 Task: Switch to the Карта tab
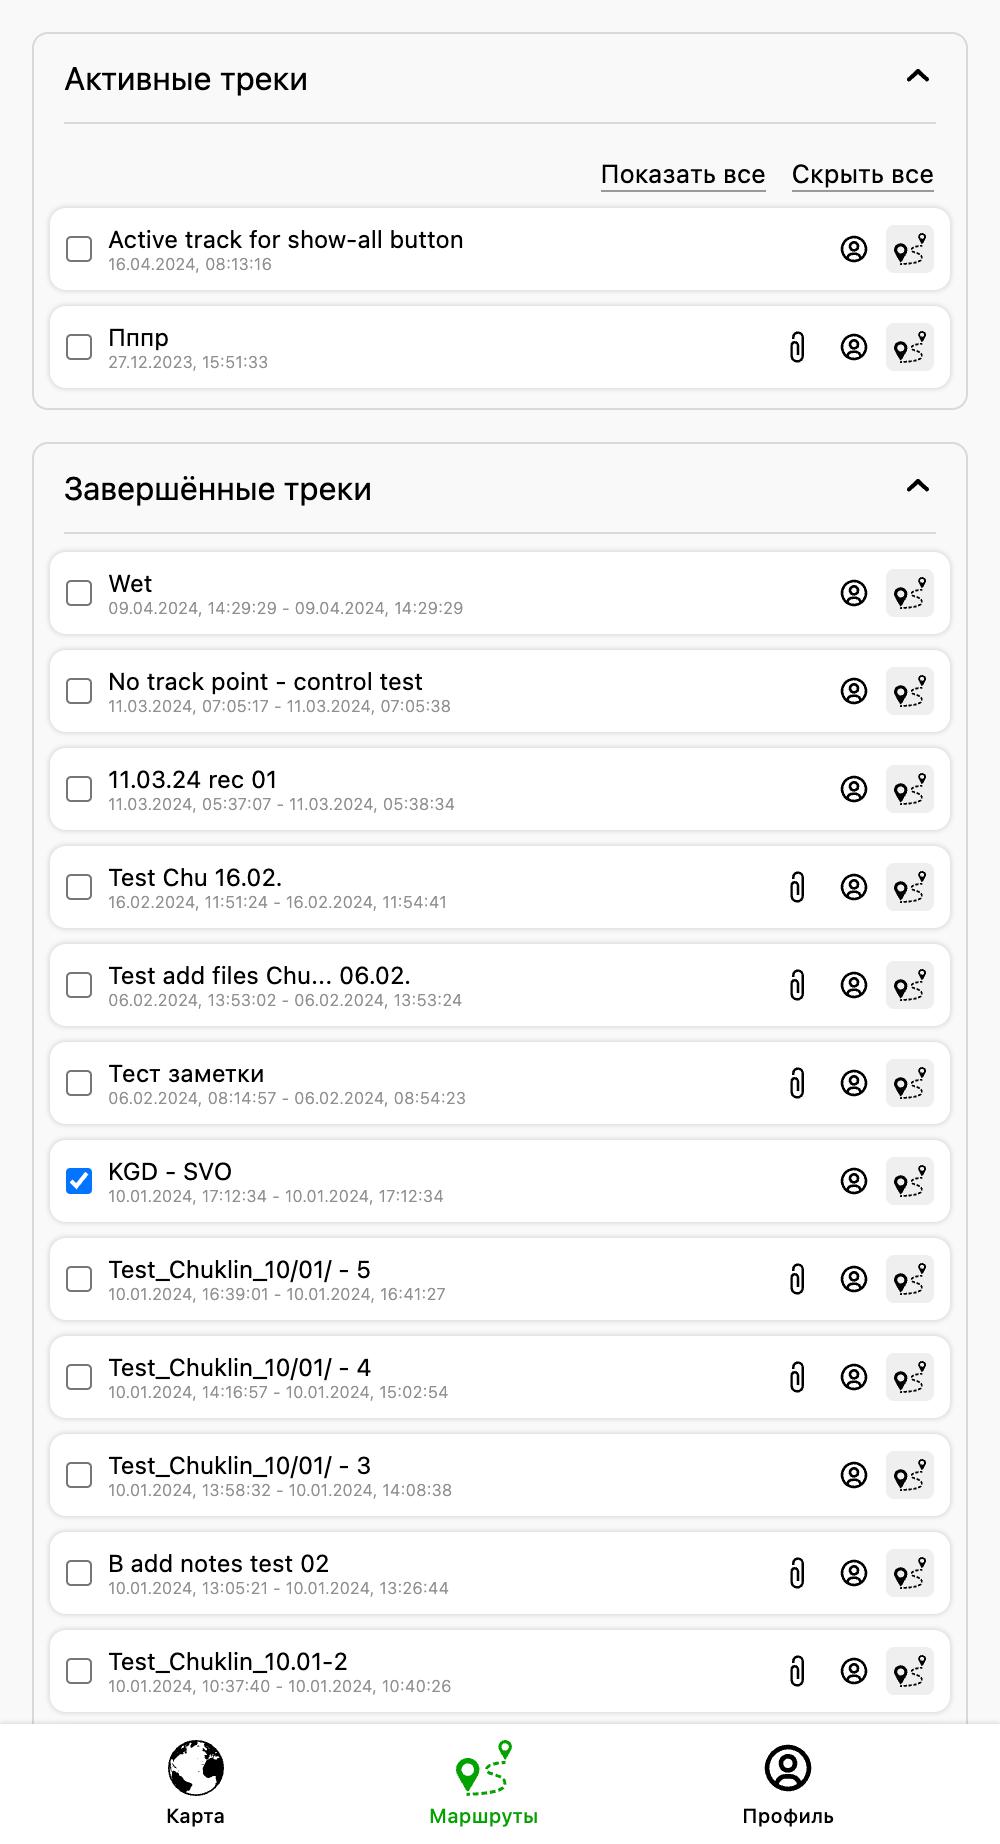point(195,1783)
